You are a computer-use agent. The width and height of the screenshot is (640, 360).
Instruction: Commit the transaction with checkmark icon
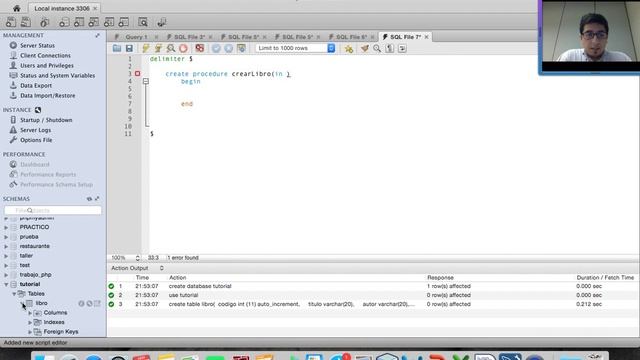point(216,48)
